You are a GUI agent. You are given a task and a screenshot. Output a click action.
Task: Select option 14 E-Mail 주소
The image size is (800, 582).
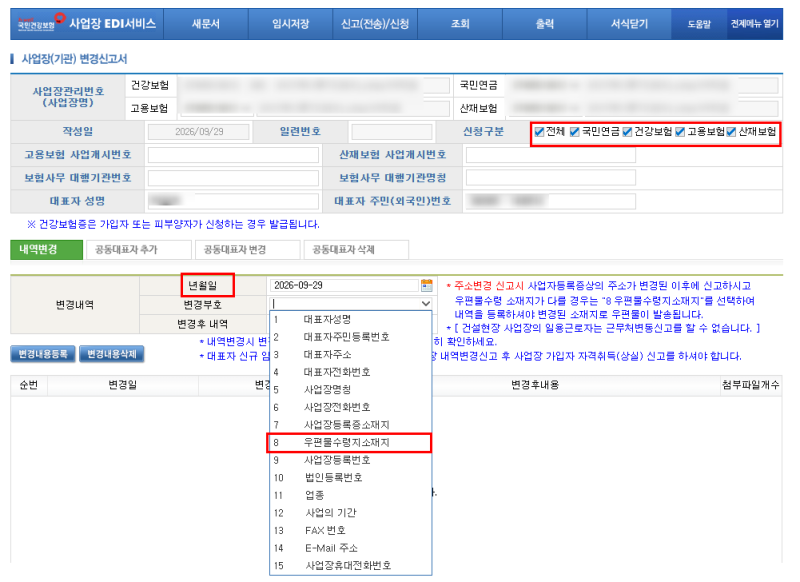point(351,548)
